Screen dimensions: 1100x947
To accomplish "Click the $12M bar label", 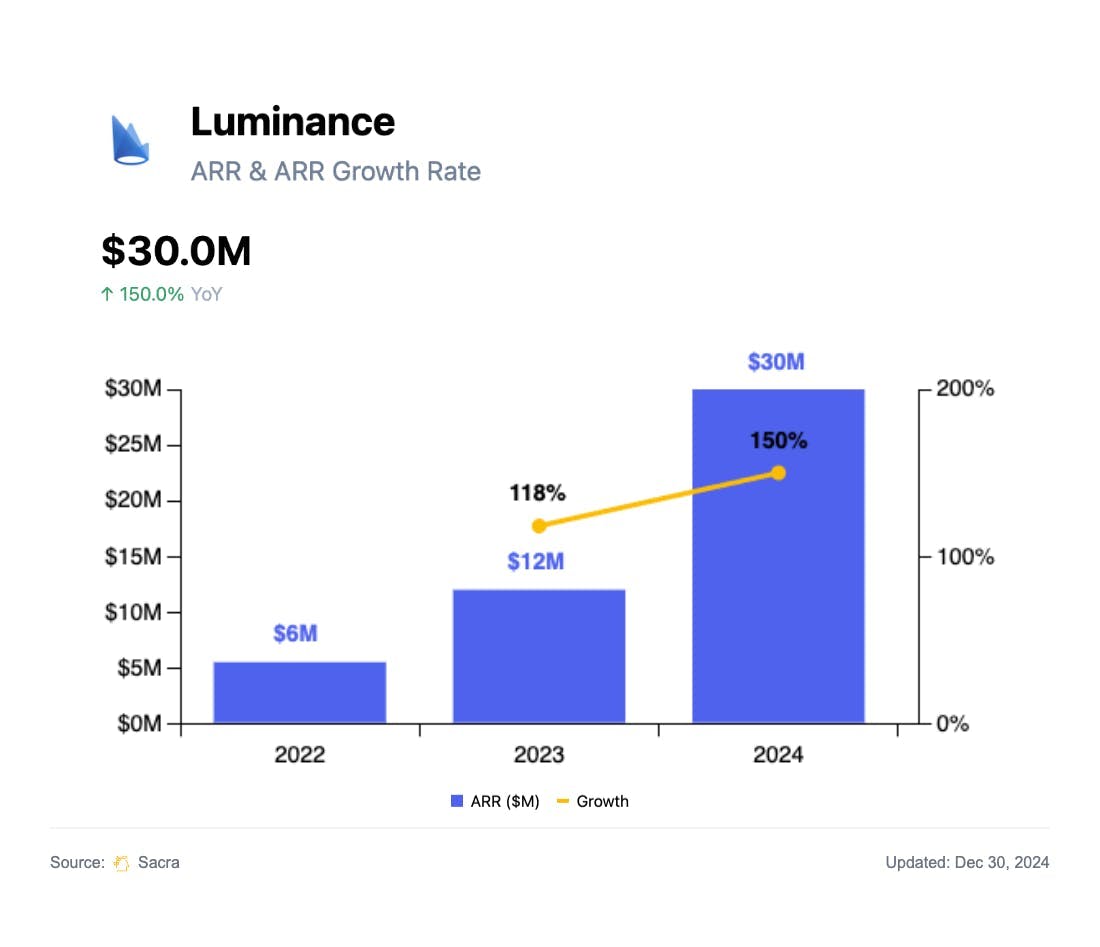I will click(536, 561).
